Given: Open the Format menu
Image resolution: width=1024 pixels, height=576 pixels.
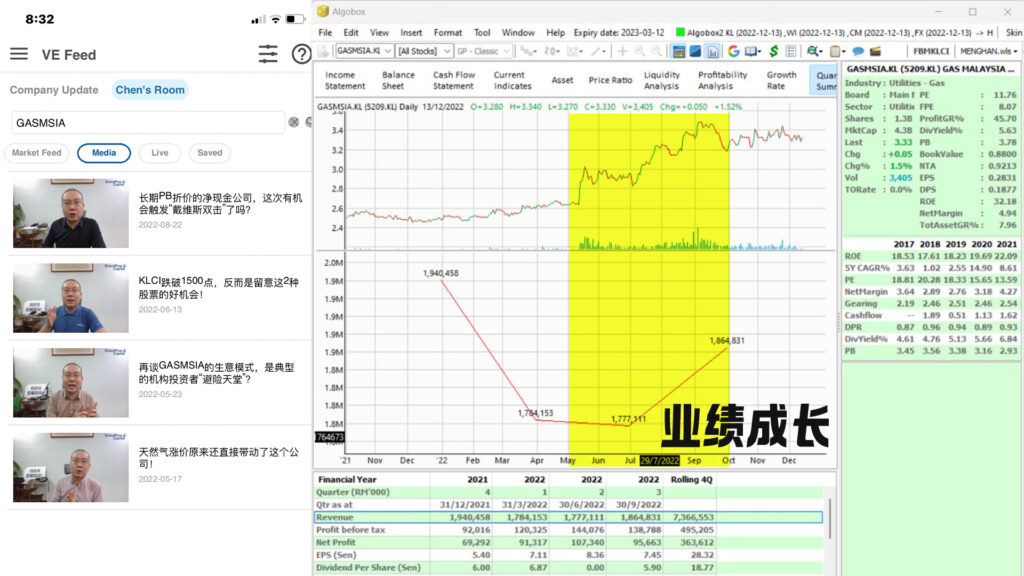Looking at the screenshot, I should click(448, 33).
